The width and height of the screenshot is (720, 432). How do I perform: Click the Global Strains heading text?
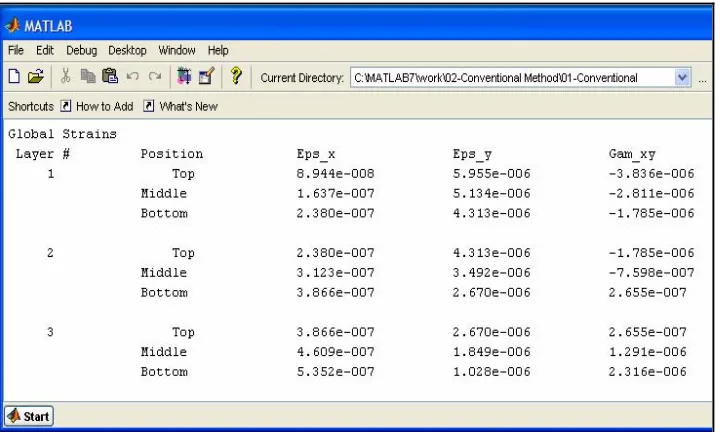pyautogui.click(x=62, y=134)
